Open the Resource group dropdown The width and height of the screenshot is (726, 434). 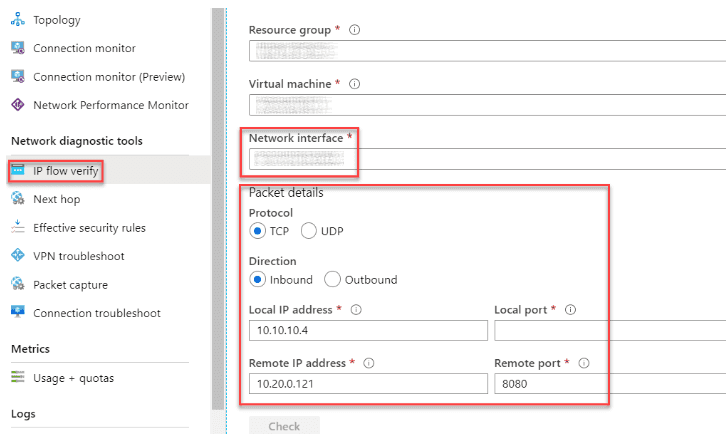[487, 51]
